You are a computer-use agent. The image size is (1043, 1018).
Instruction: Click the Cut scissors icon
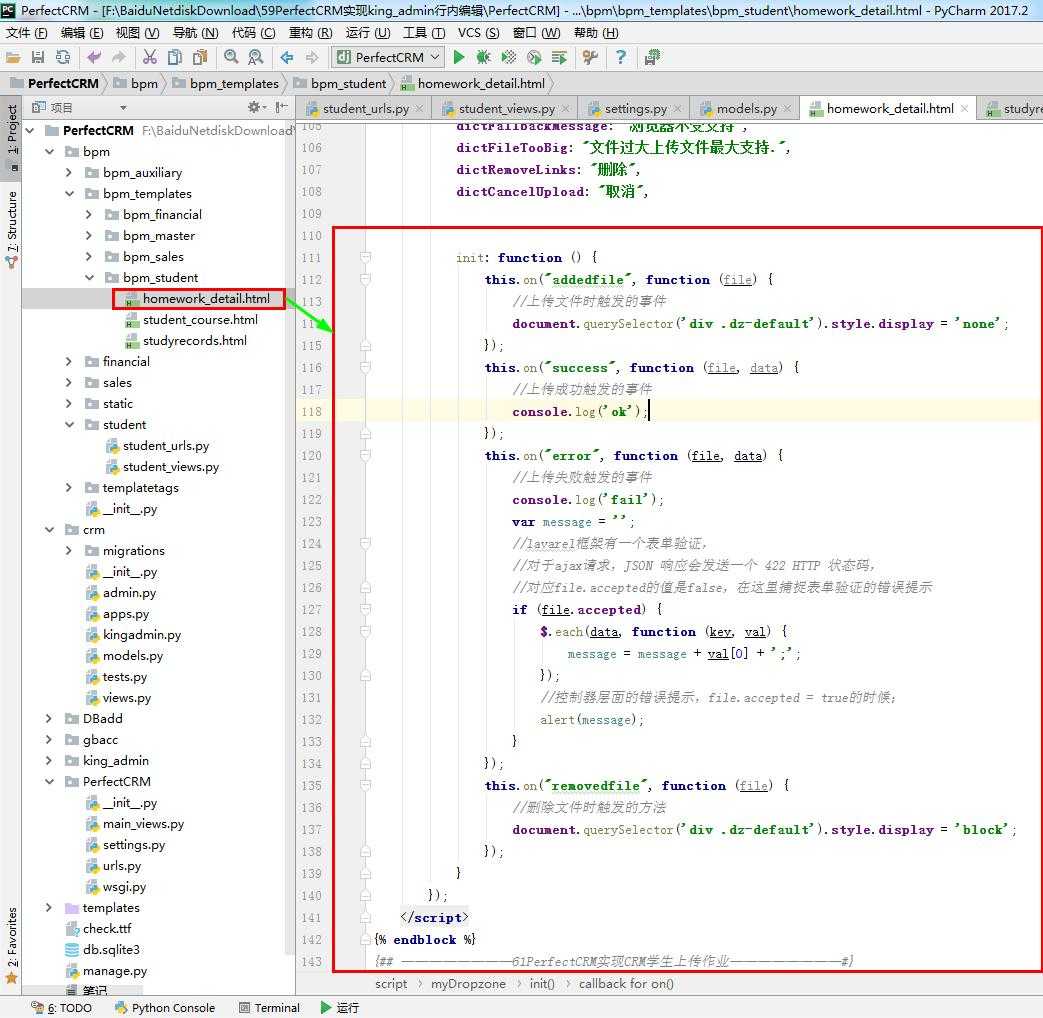[x=150, y=58]
